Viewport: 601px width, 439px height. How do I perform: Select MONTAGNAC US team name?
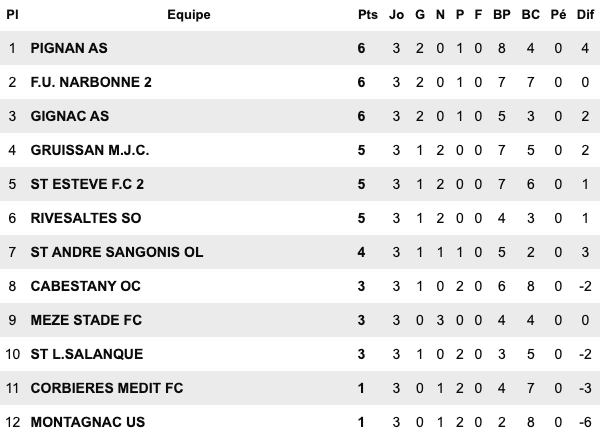(x=88, y=422)
